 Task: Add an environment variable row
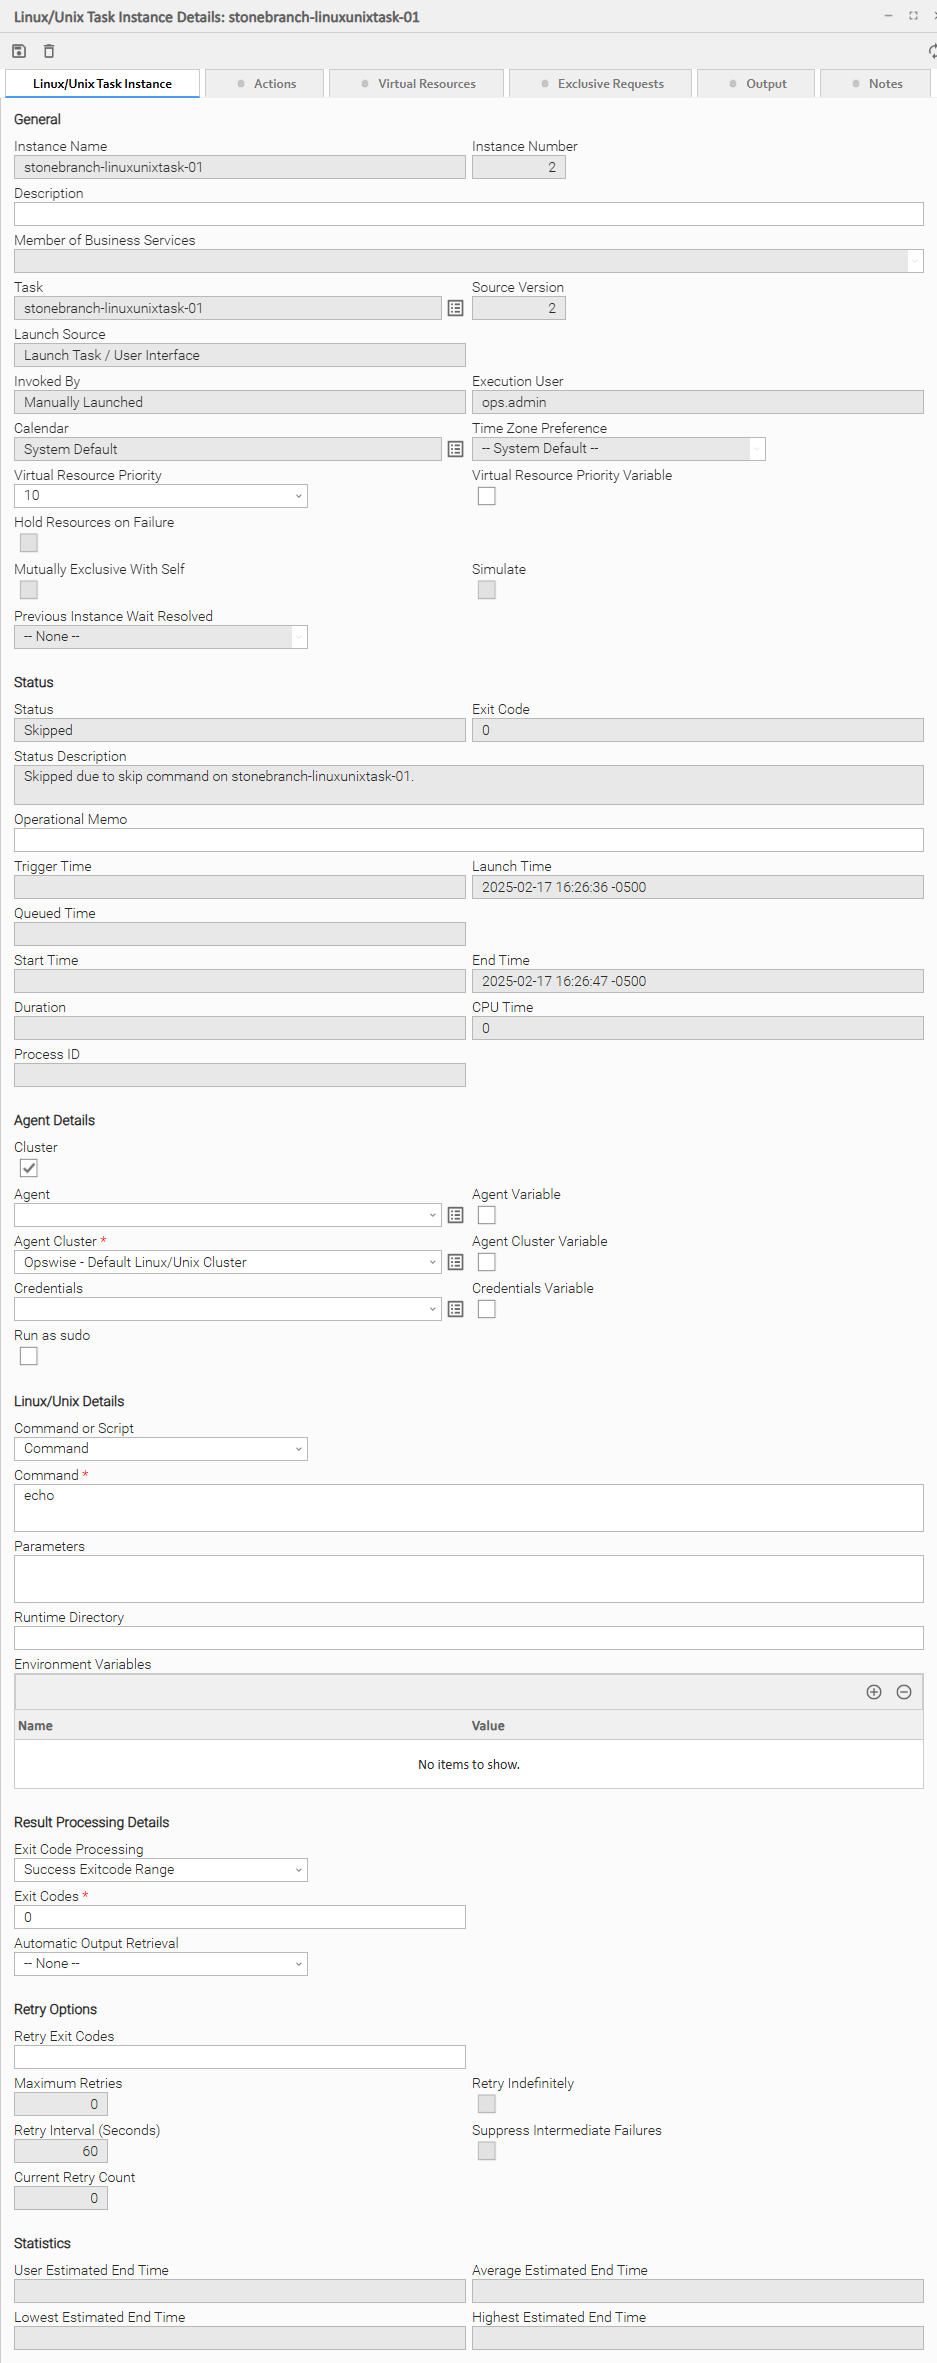pos(874,1692)
